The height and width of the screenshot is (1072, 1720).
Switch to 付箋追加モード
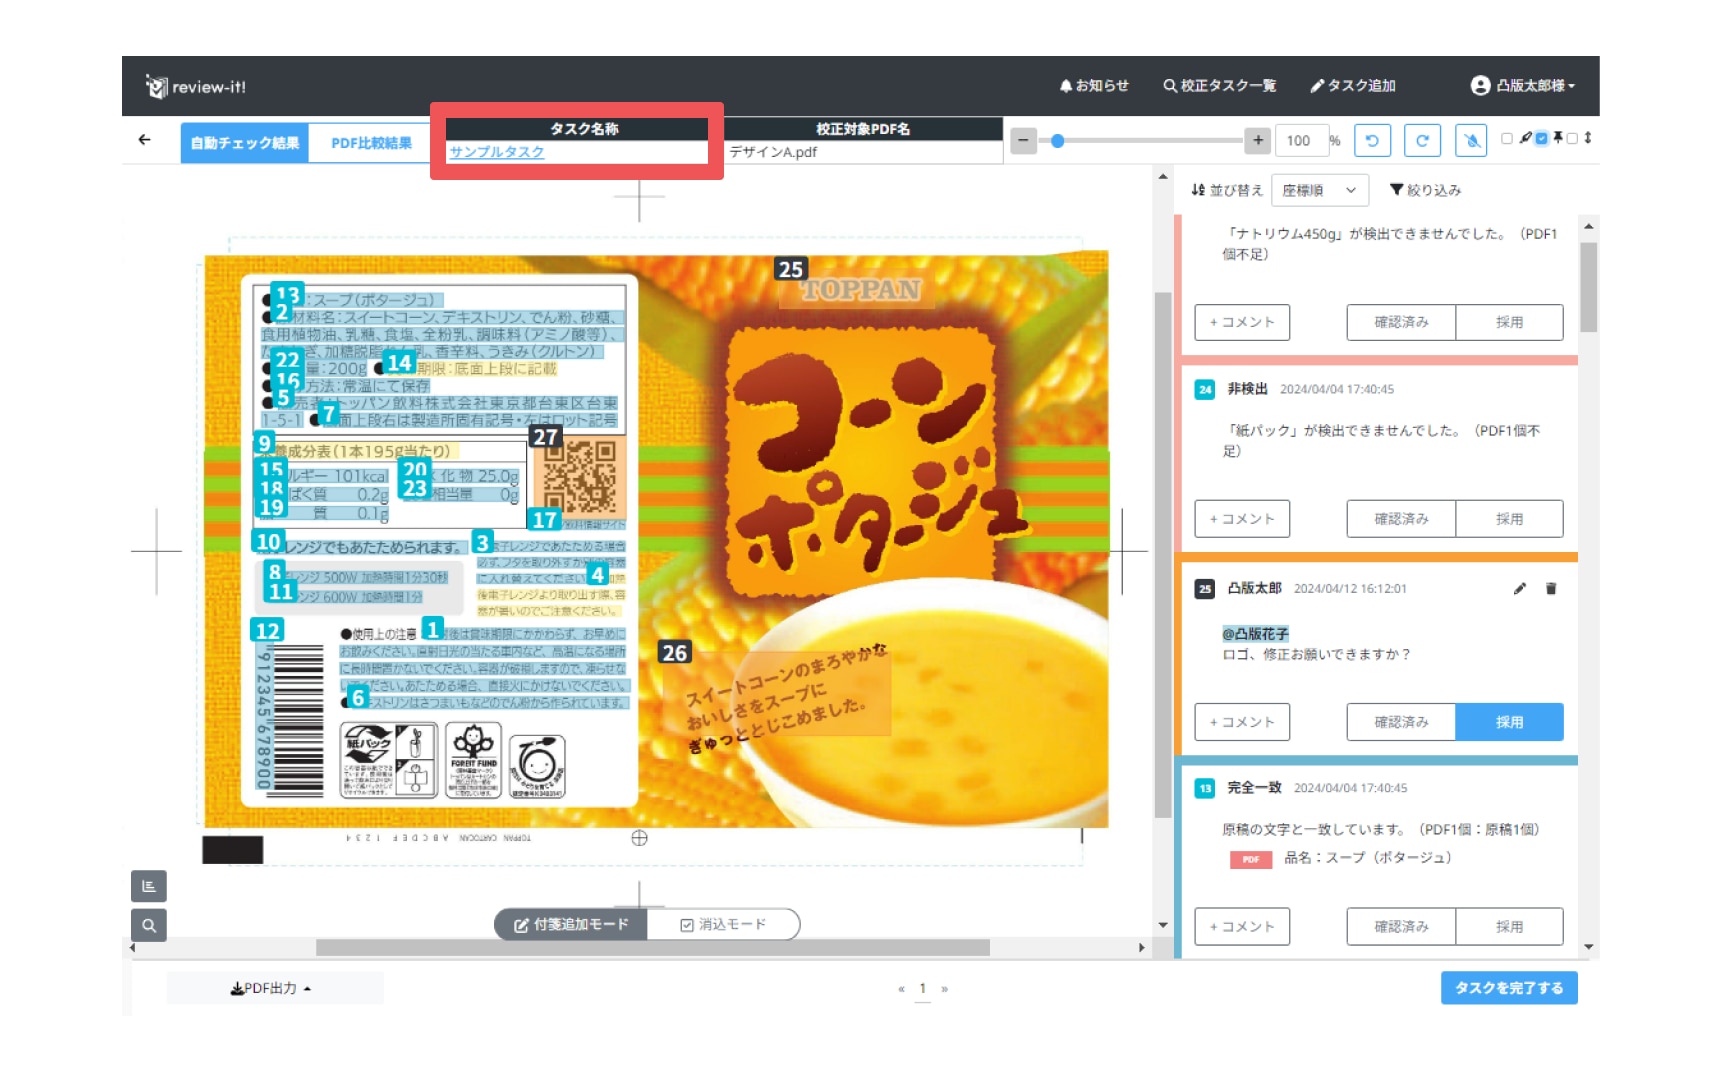[x=571, y=925]
